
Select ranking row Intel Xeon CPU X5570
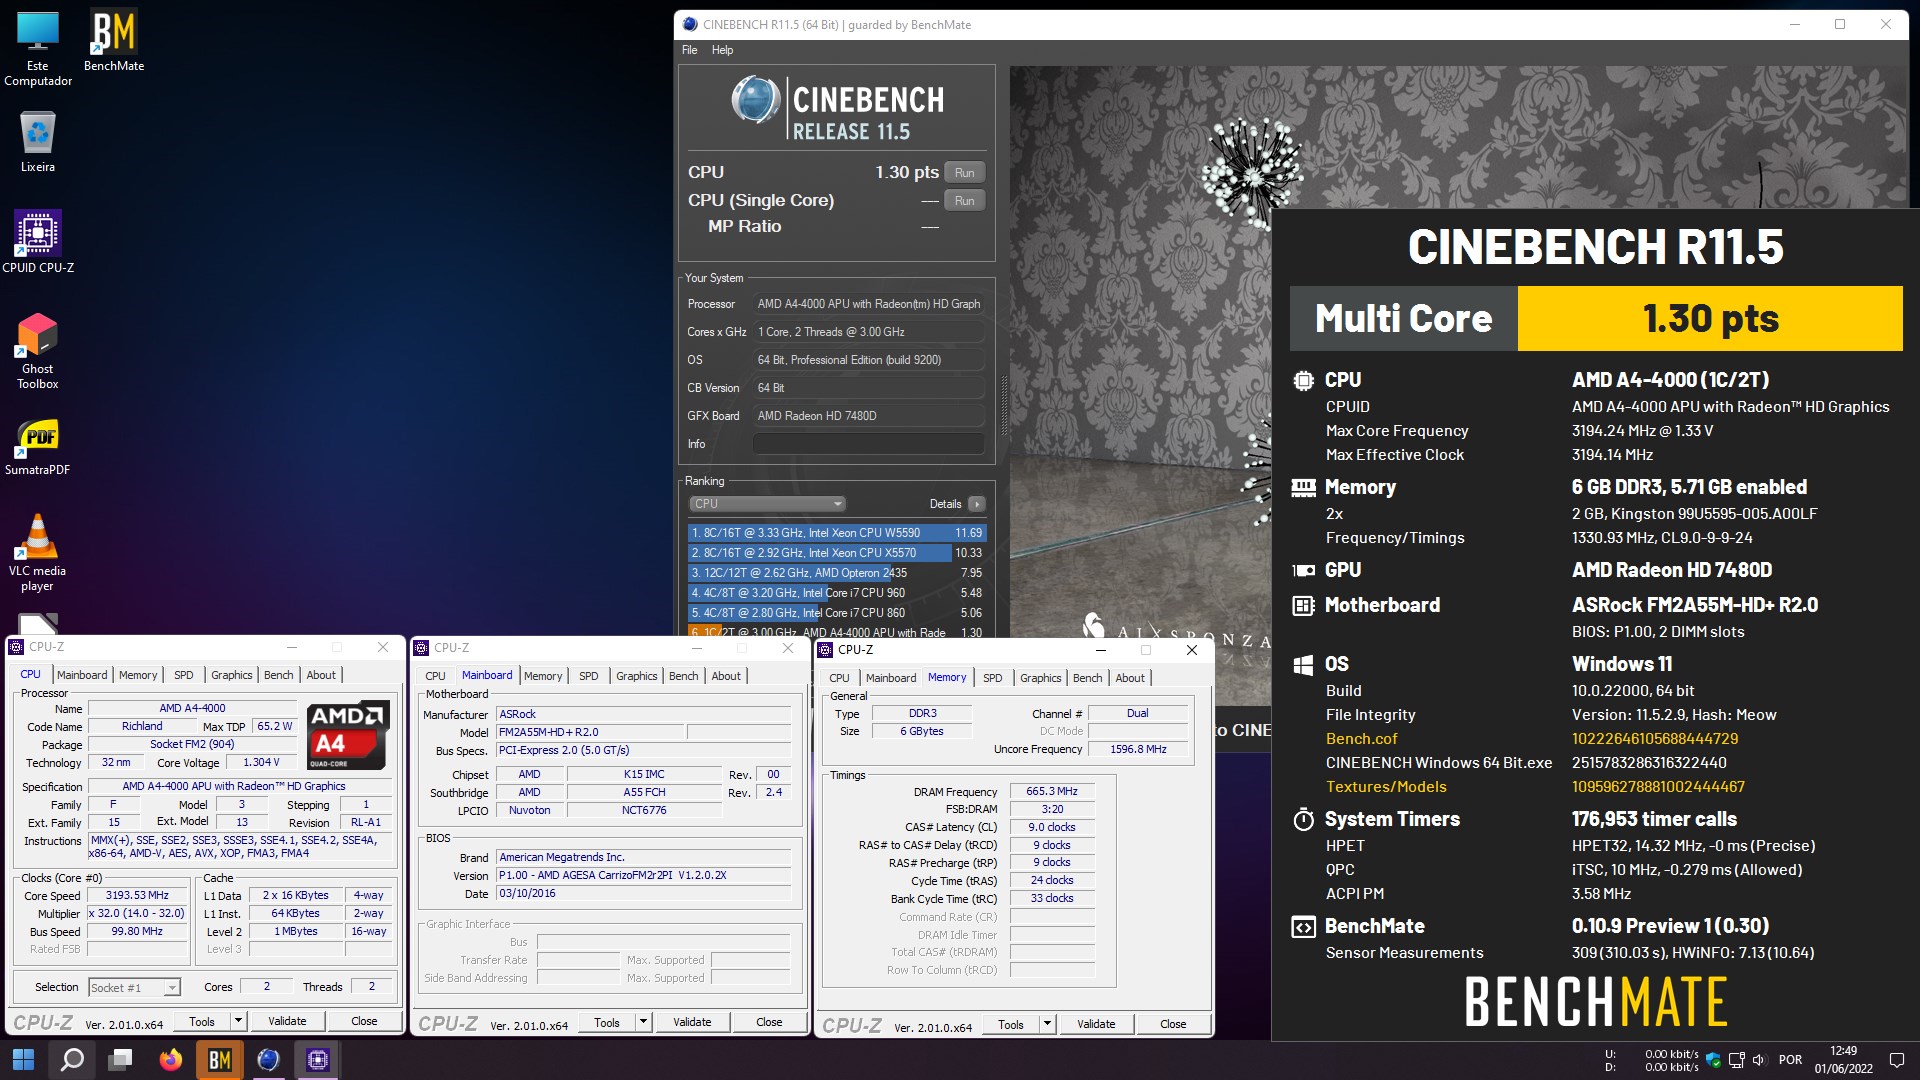[836, 553]
